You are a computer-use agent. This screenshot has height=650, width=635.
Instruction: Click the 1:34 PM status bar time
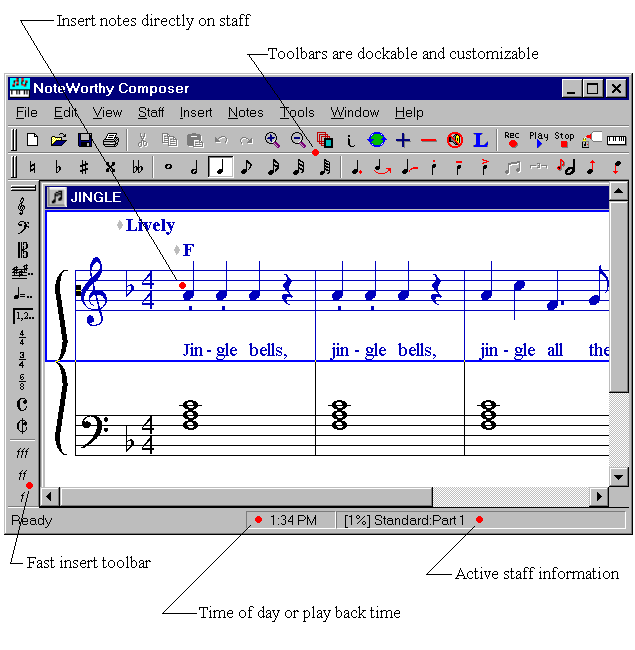pyautogui.click(x=293, y=520)
